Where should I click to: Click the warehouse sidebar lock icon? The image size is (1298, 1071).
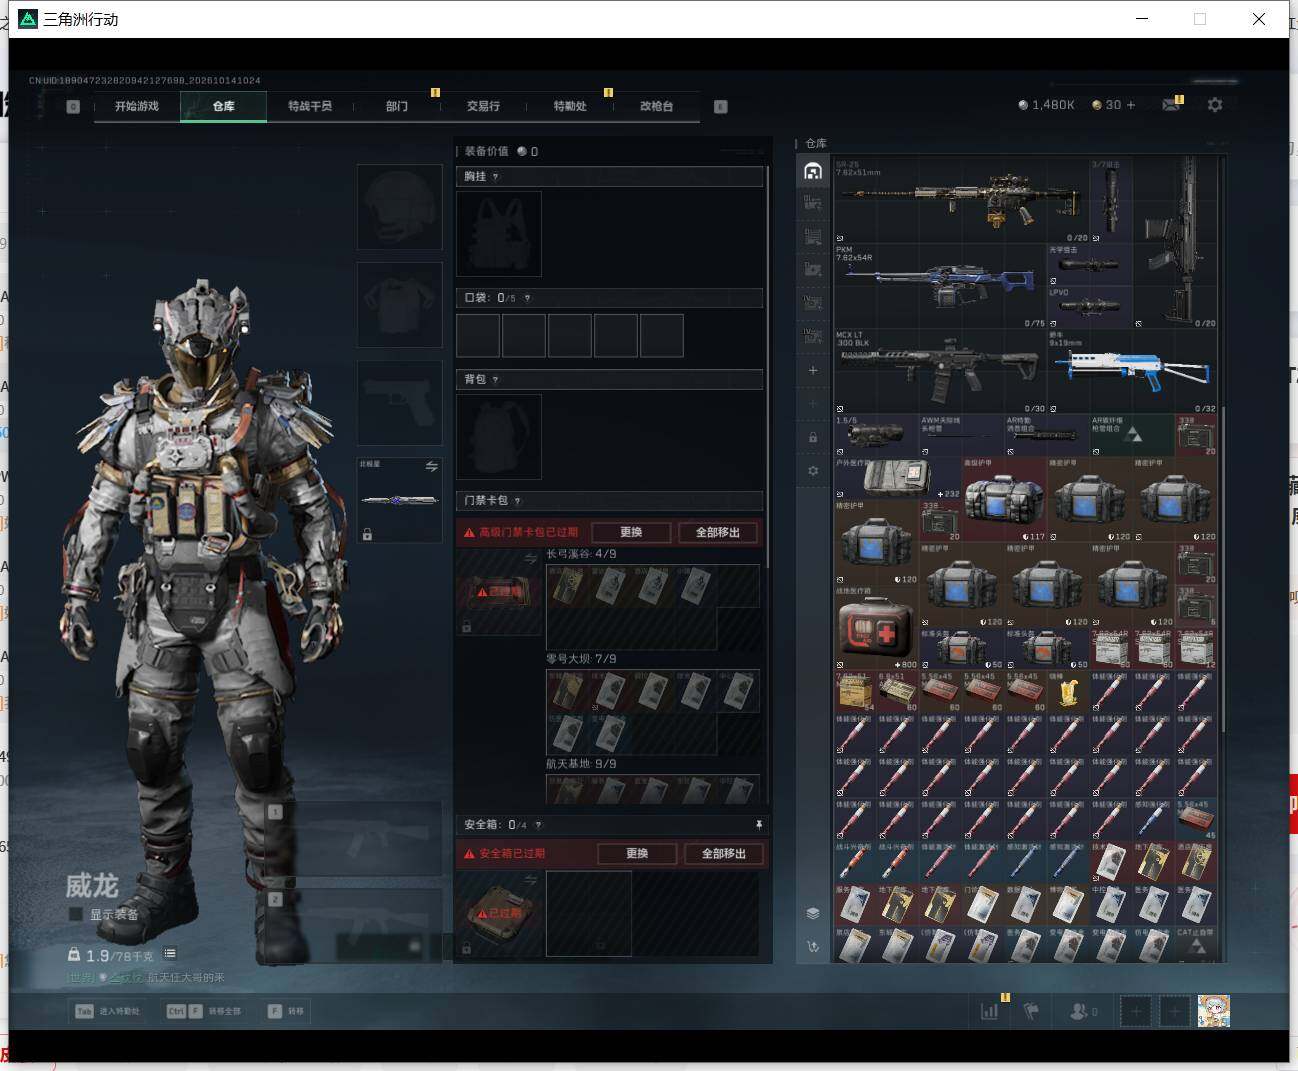(x=813, y=437)
